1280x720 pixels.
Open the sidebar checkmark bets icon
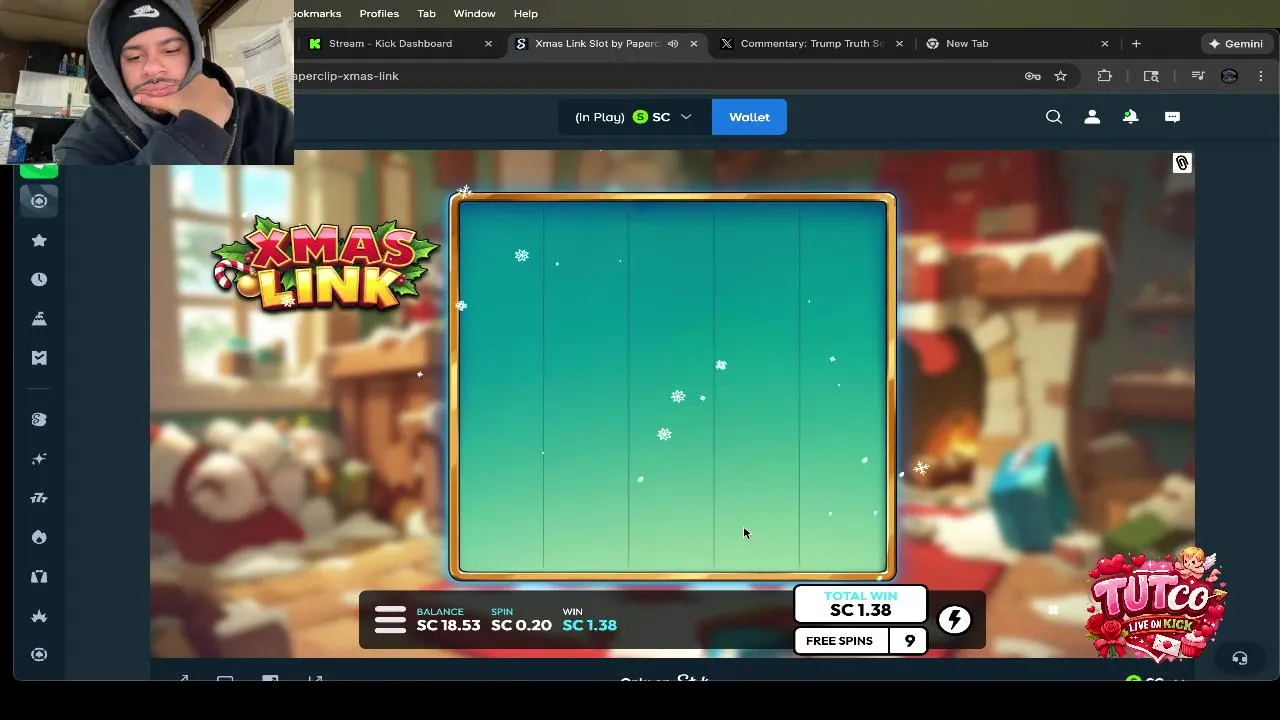pyautogui.click(x=39, y=357)
